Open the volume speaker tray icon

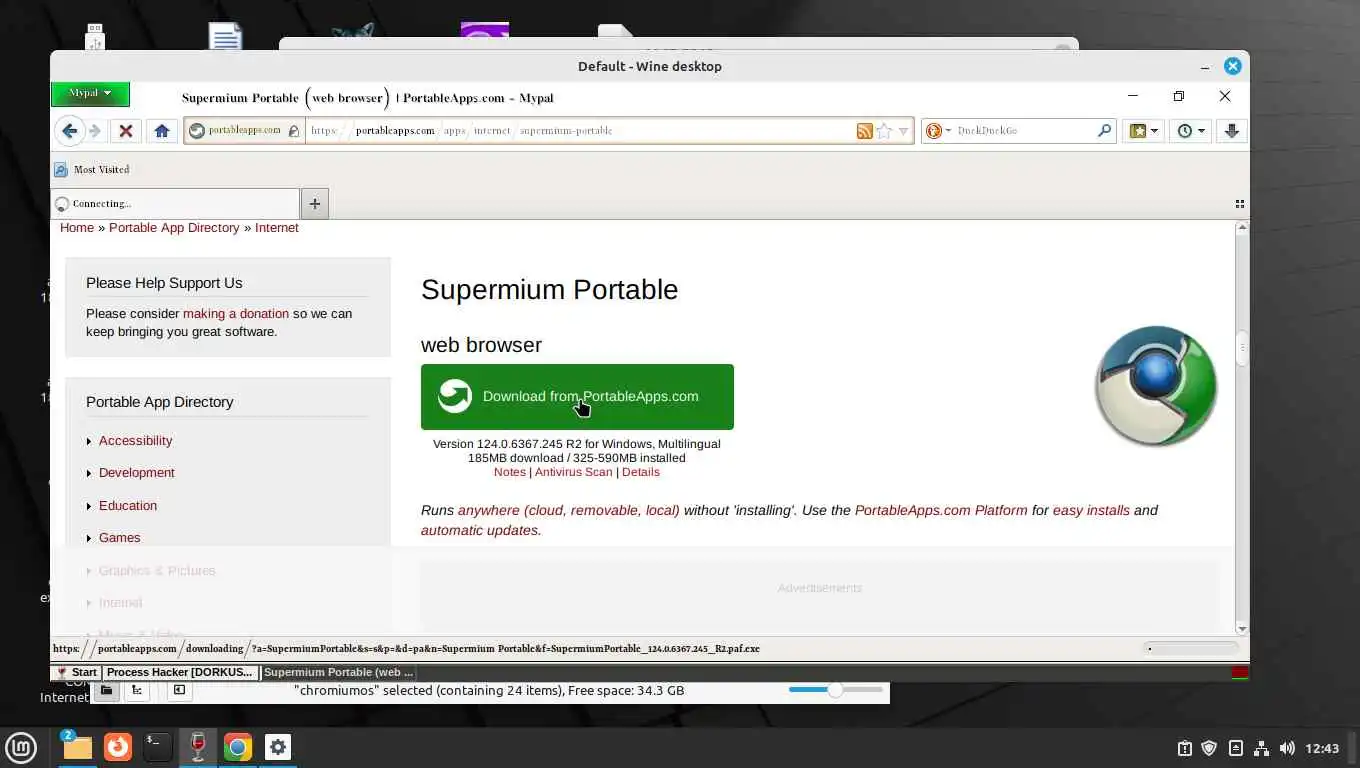tap(1287, 748)
